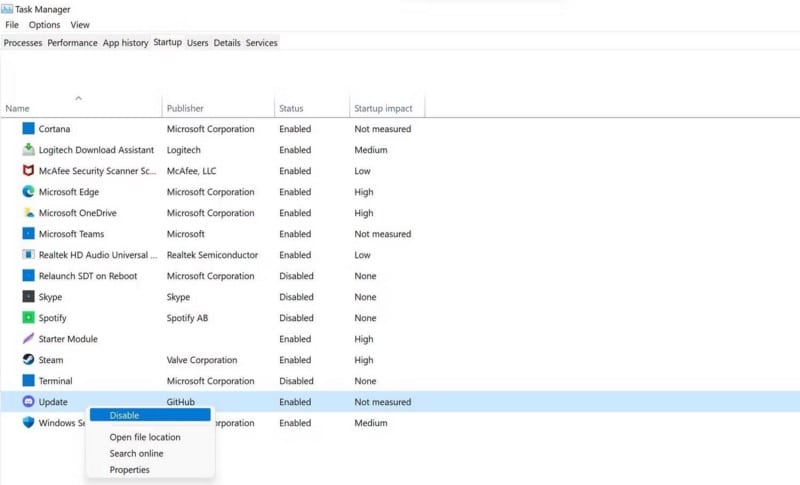Click the Steam icon
Image resolution: width=800 pixels, height=485 pixels.
(29, 360)
